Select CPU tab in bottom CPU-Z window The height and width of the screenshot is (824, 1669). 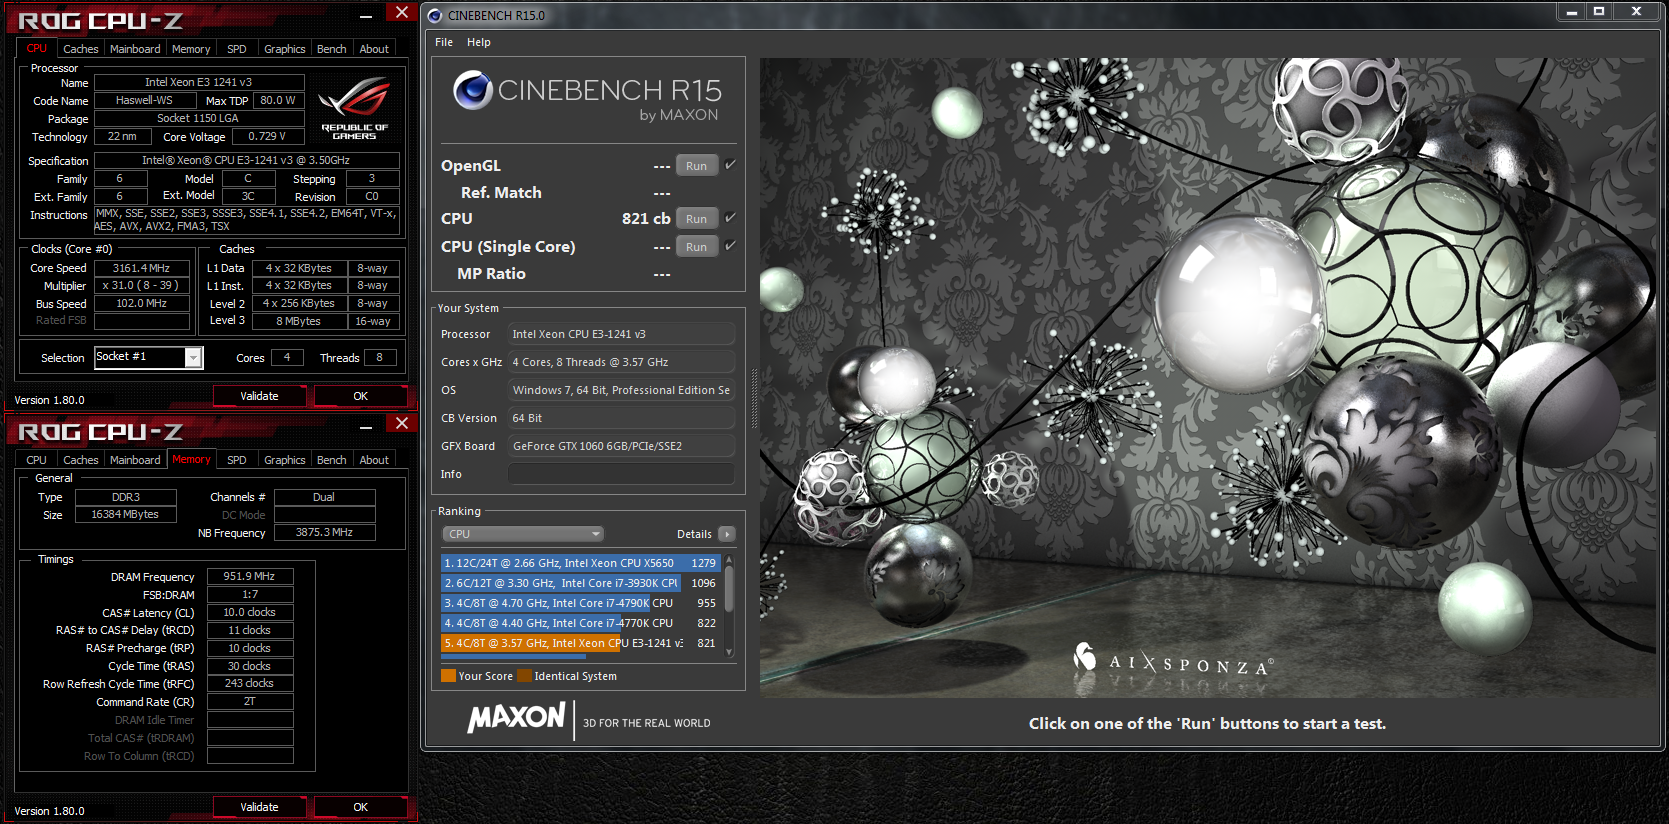coord(36,460)
